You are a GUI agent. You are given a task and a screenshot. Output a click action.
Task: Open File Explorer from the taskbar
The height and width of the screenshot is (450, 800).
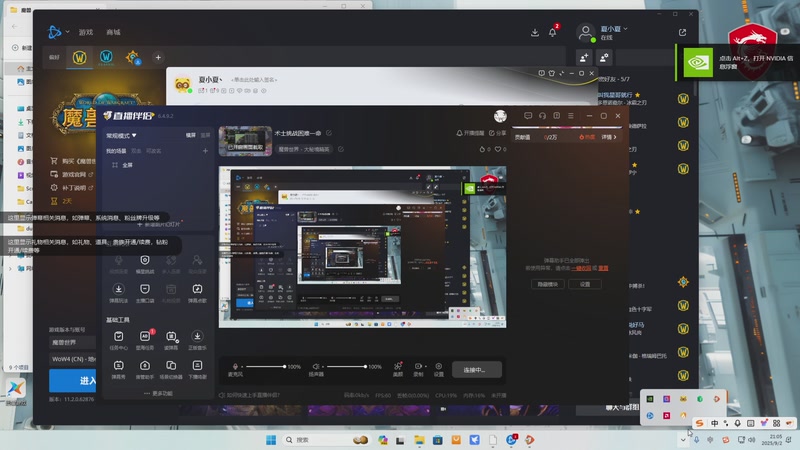point(419,440)
